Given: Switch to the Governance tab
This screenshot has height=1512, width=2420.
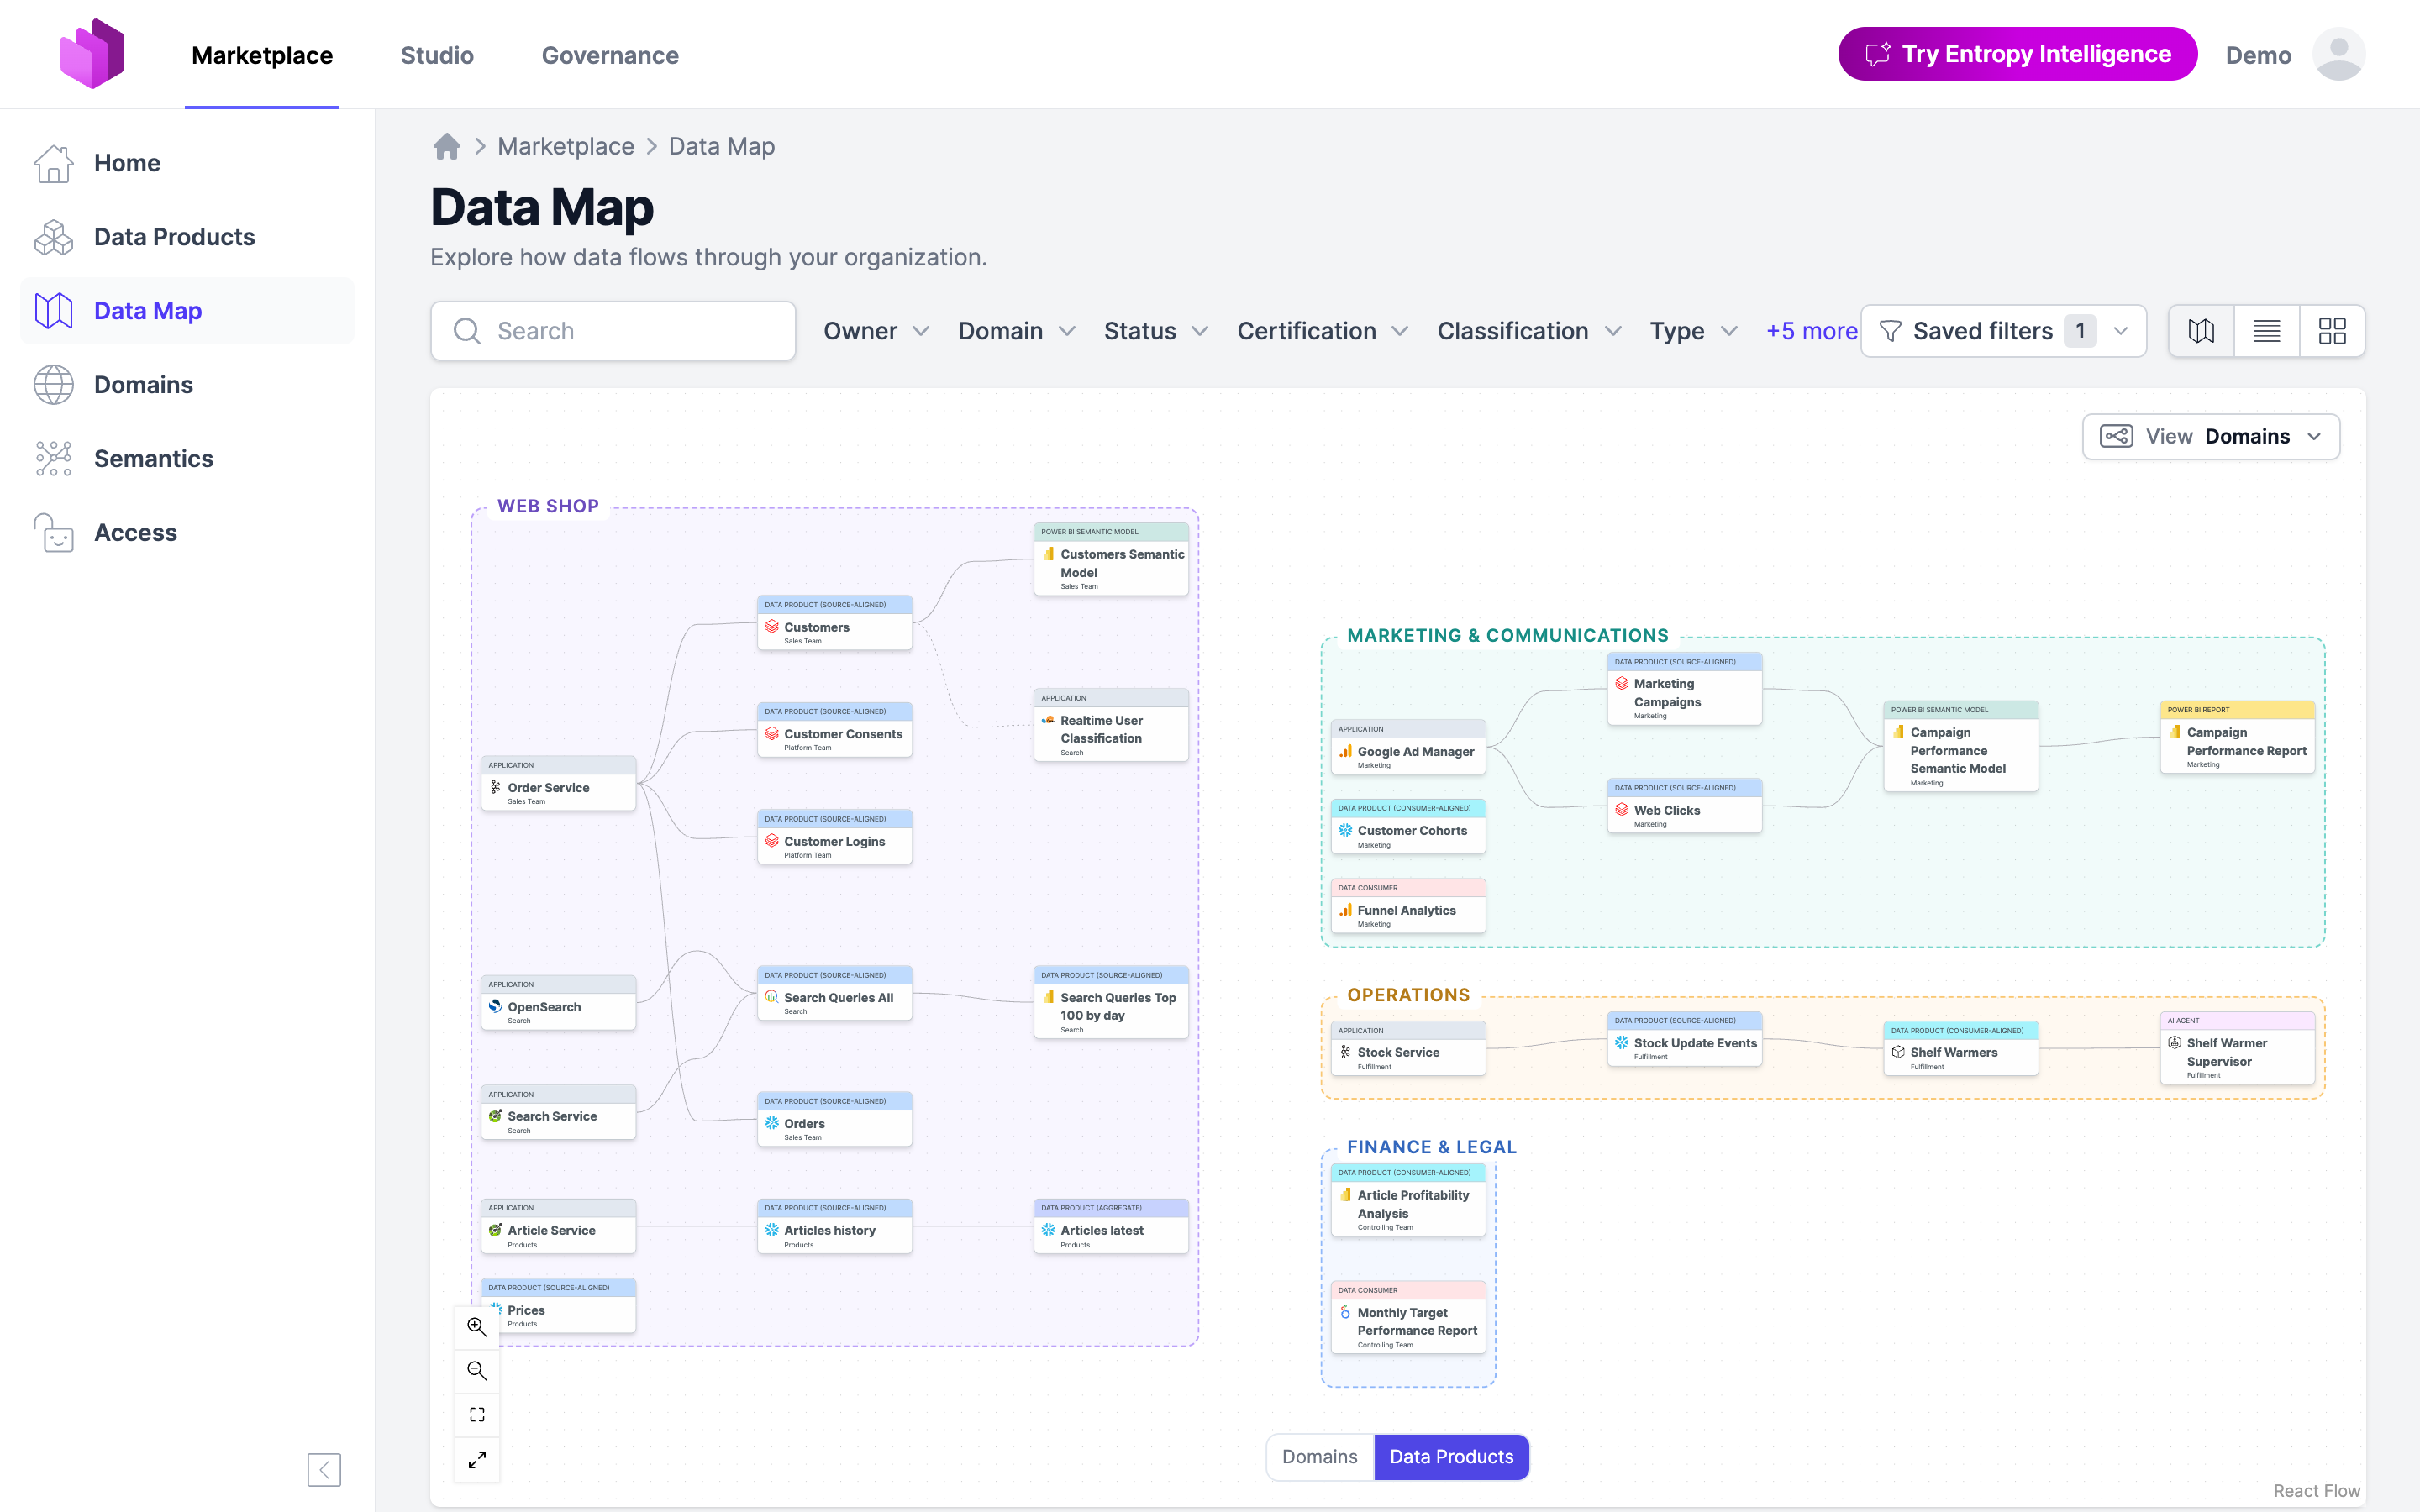Looking at the screenshot, I should [x=610, y=55].
